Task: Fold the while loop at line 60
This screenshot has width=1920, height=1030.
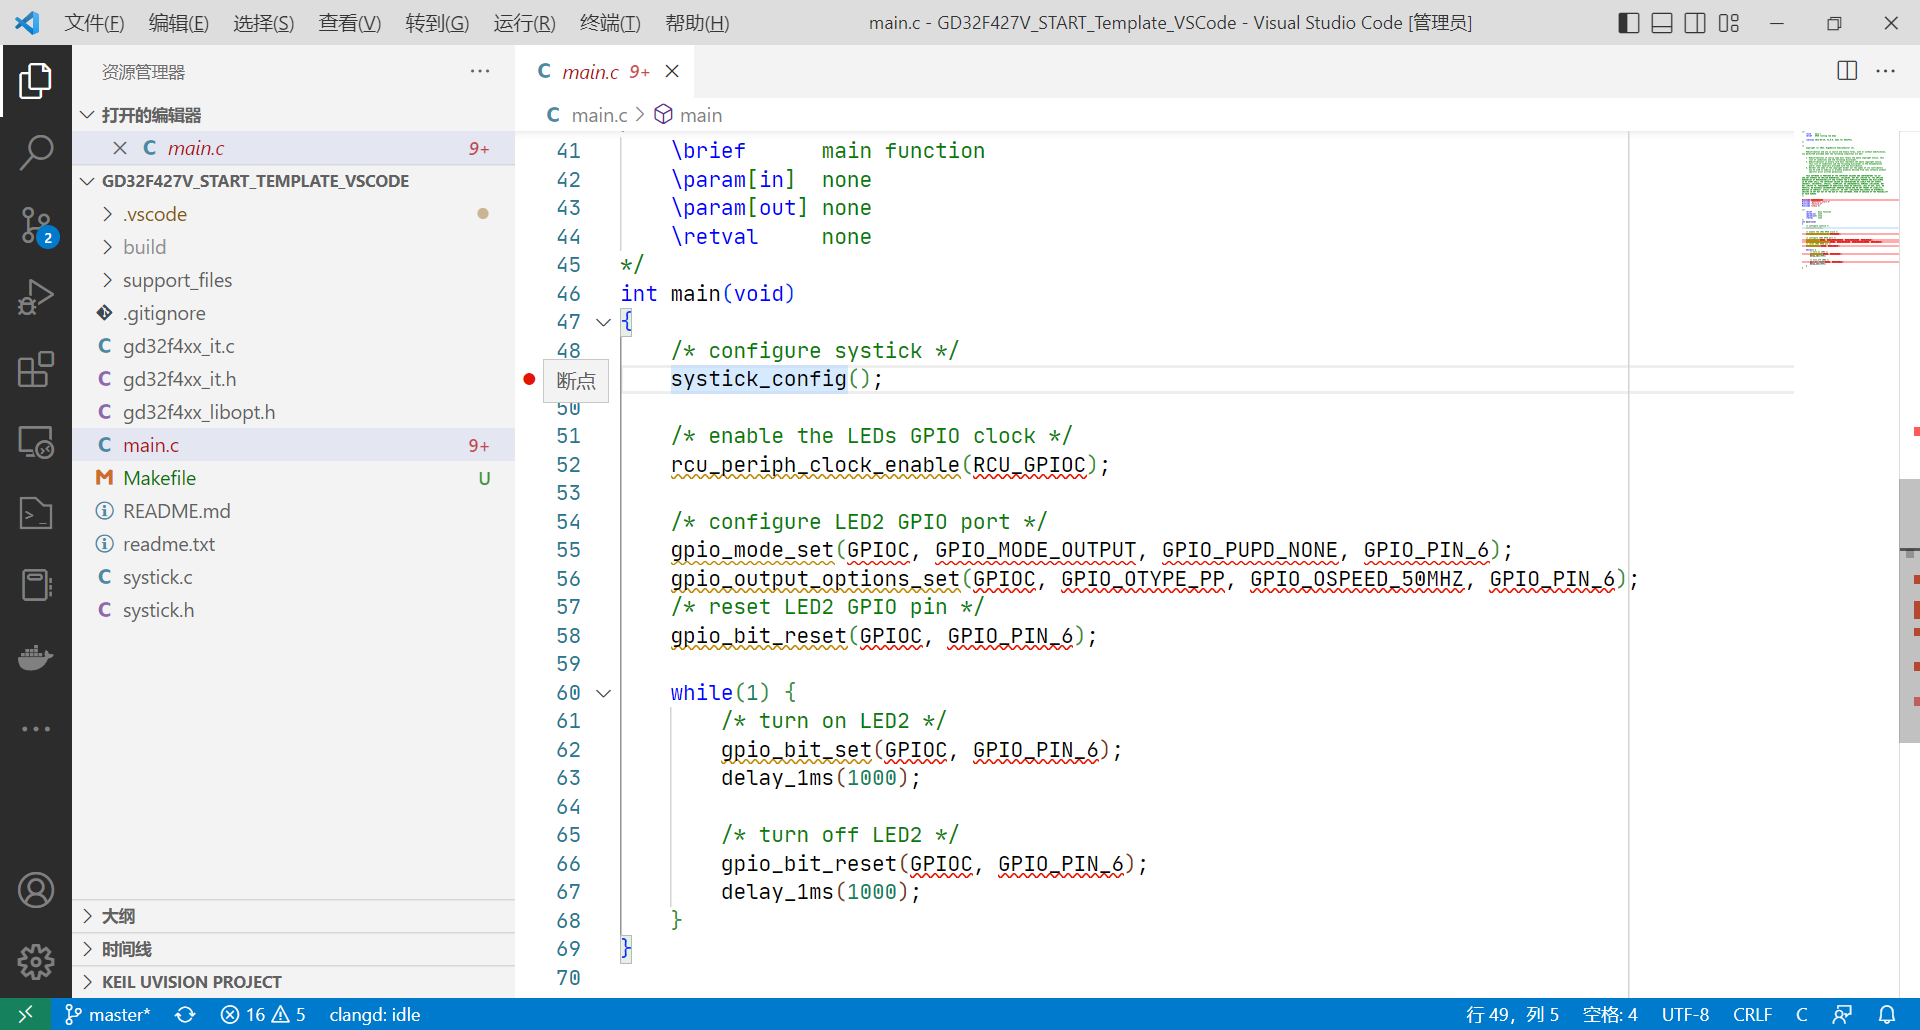Action: (x=603, y=693)
